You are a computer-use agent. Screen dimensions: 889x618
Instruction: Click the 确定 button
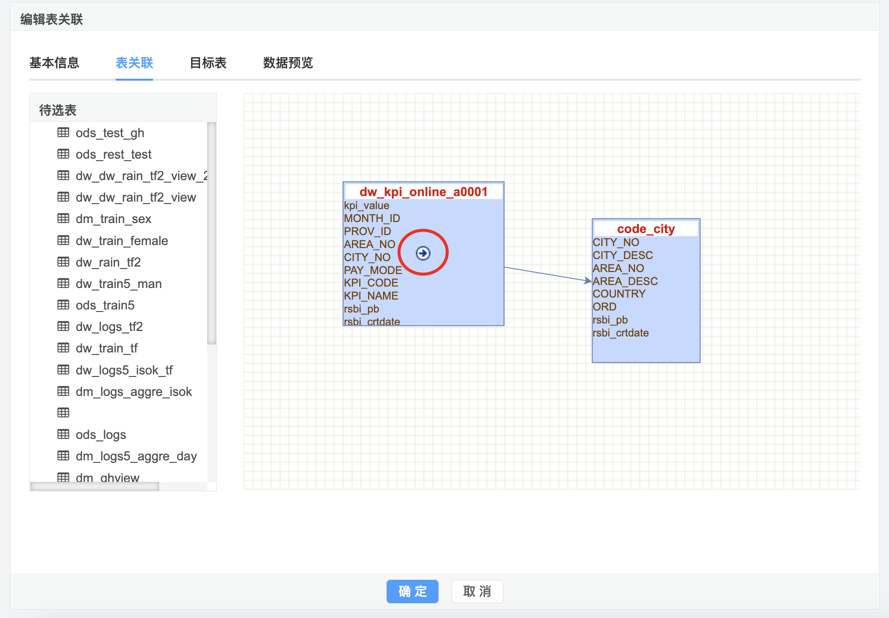tap(412, 591)
